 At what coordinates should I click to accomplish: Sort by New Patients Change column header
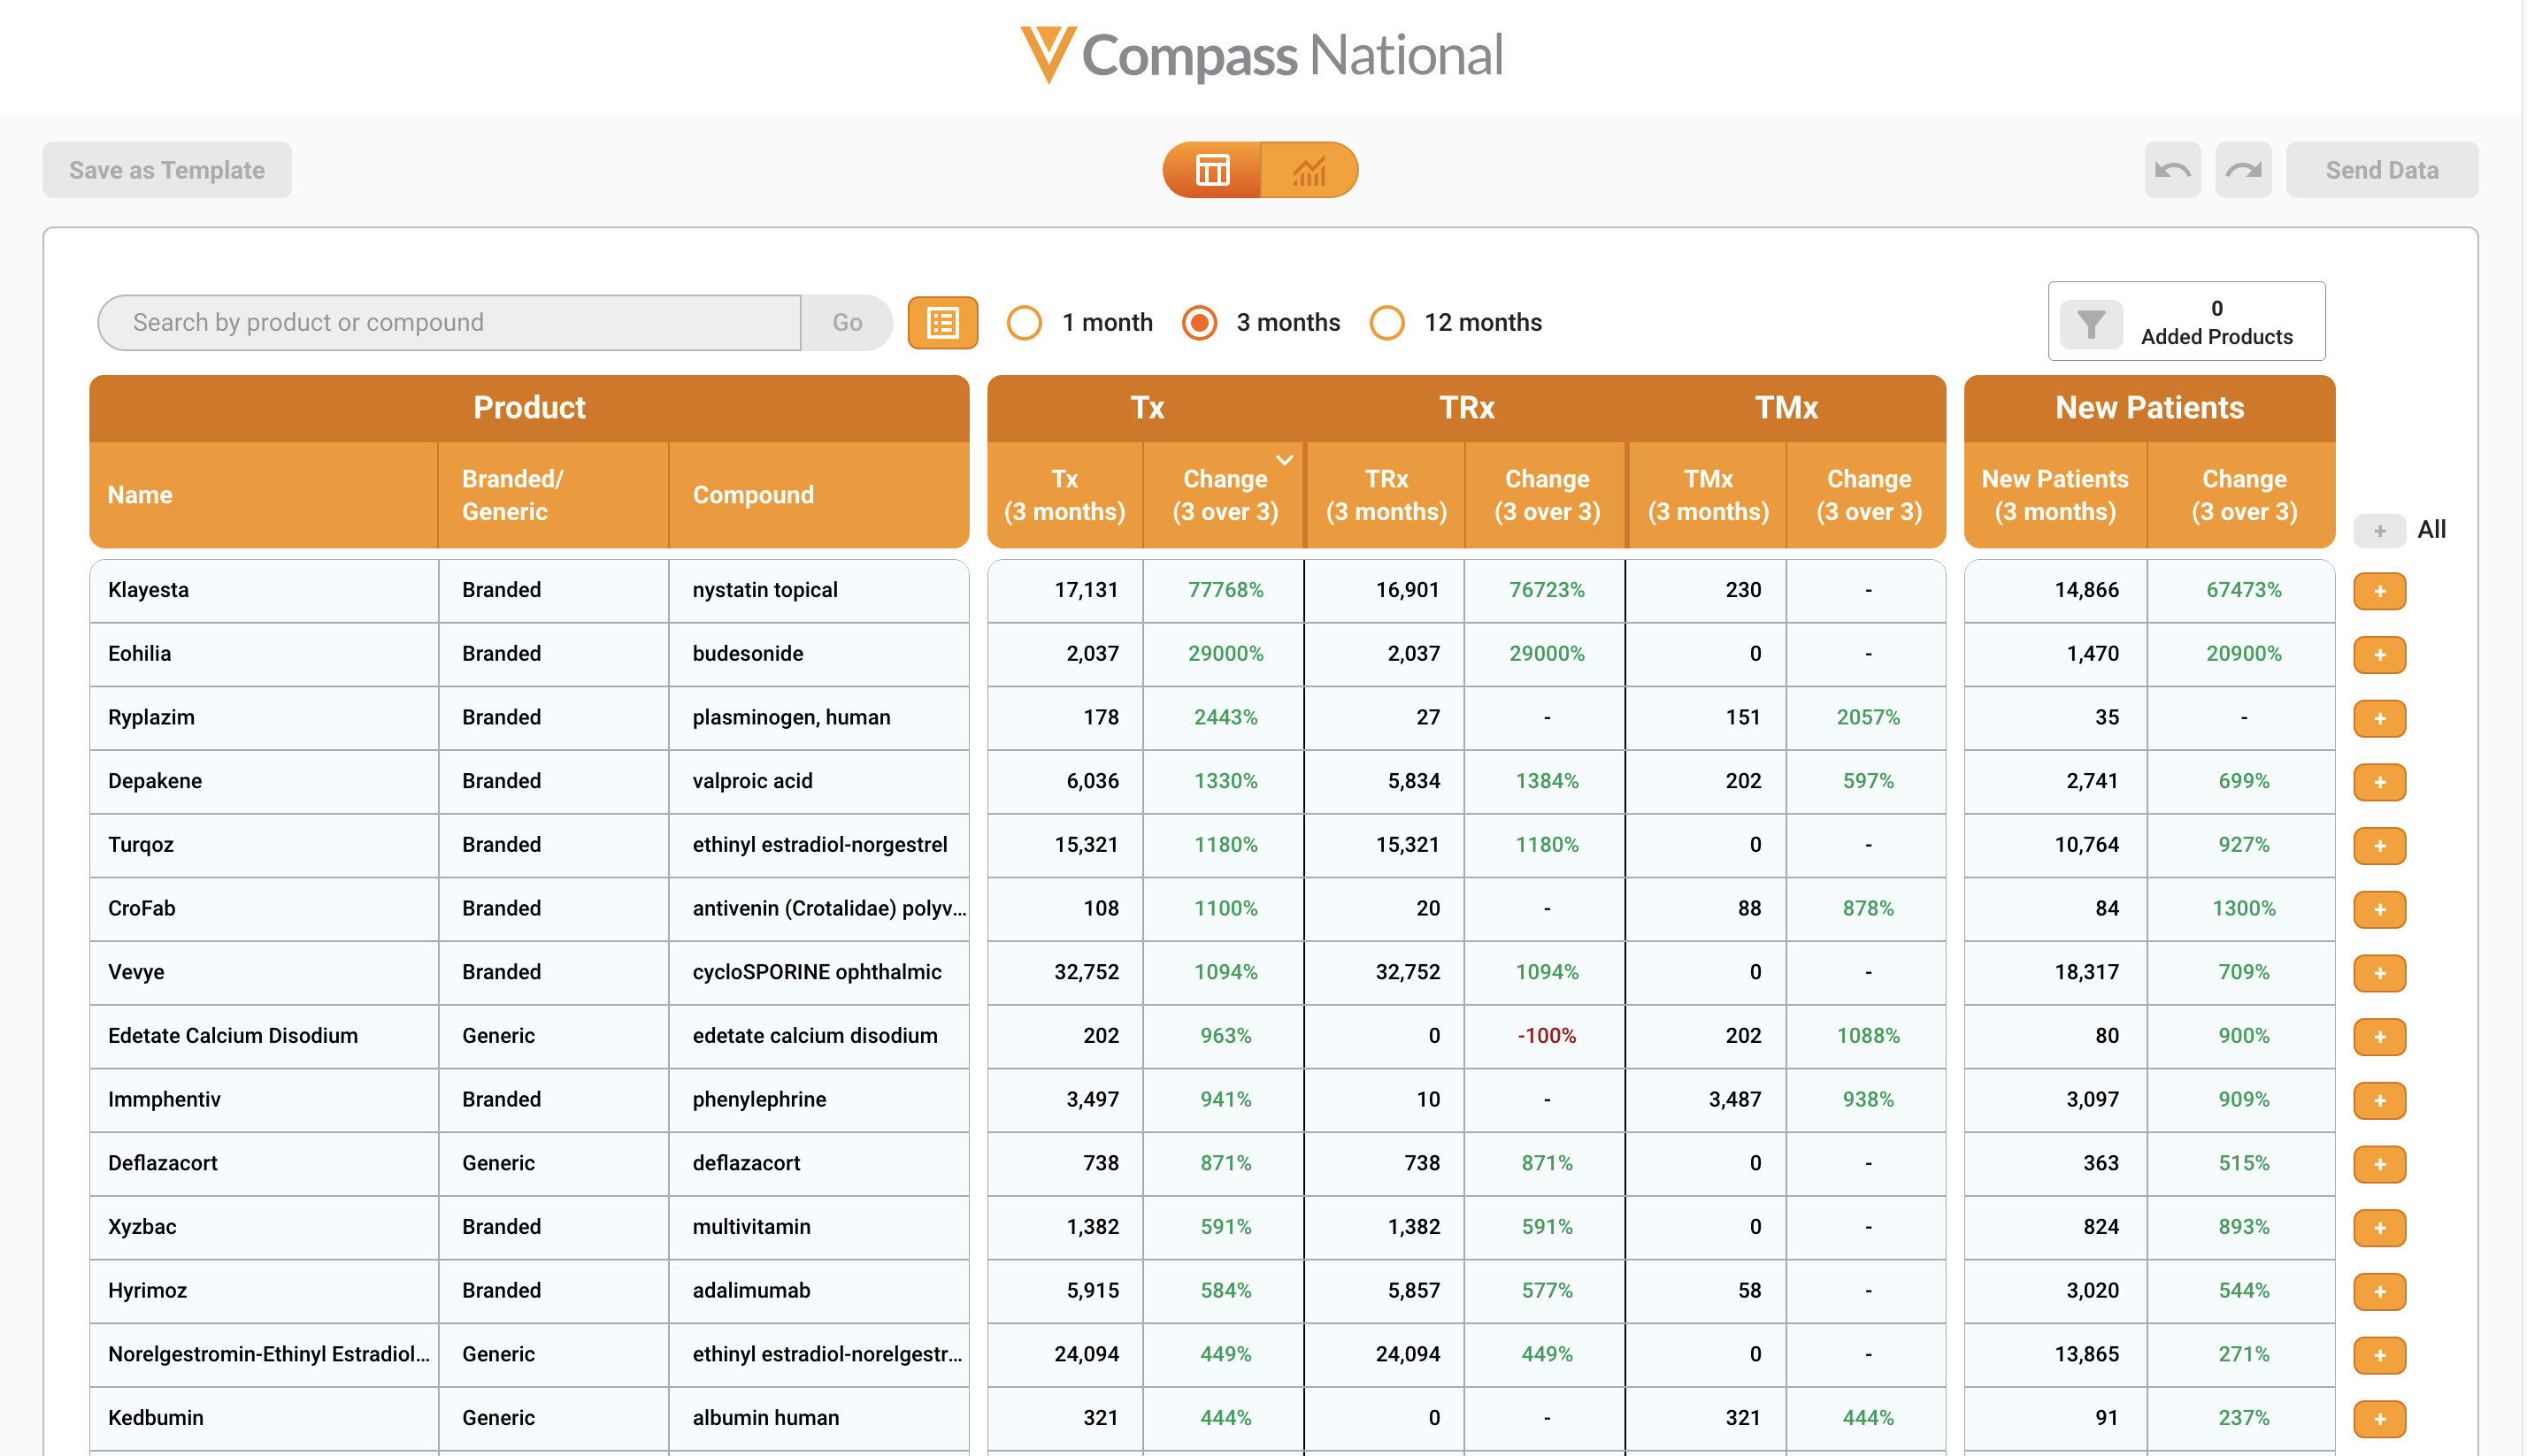(x=2243, y=495)
